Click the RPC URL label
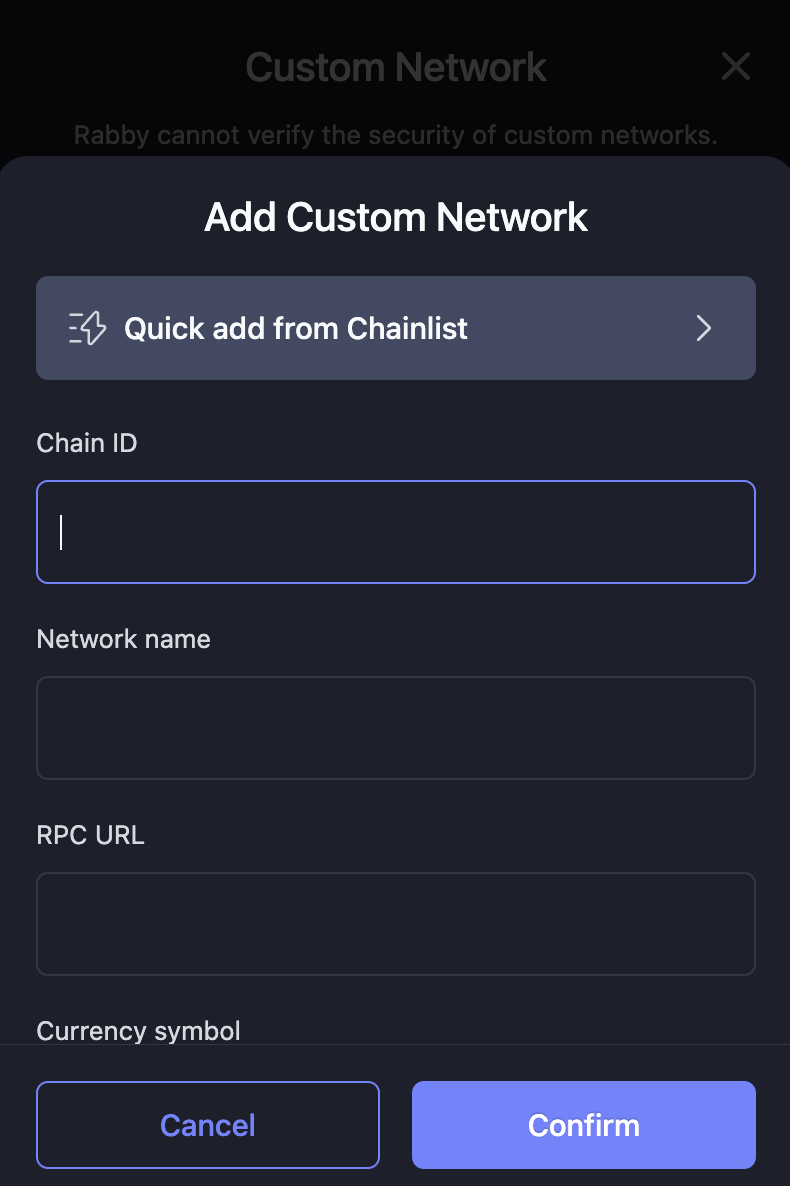Image resolution: width=790 pixels, height=1186 pixels. [90, 835]
